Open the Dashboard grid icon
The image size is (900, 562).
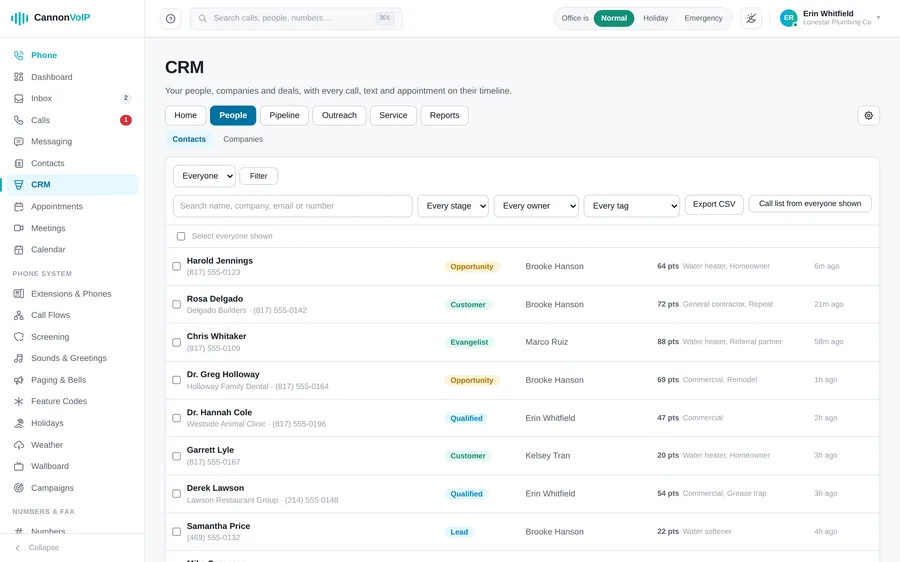click(x=19, y=77)
